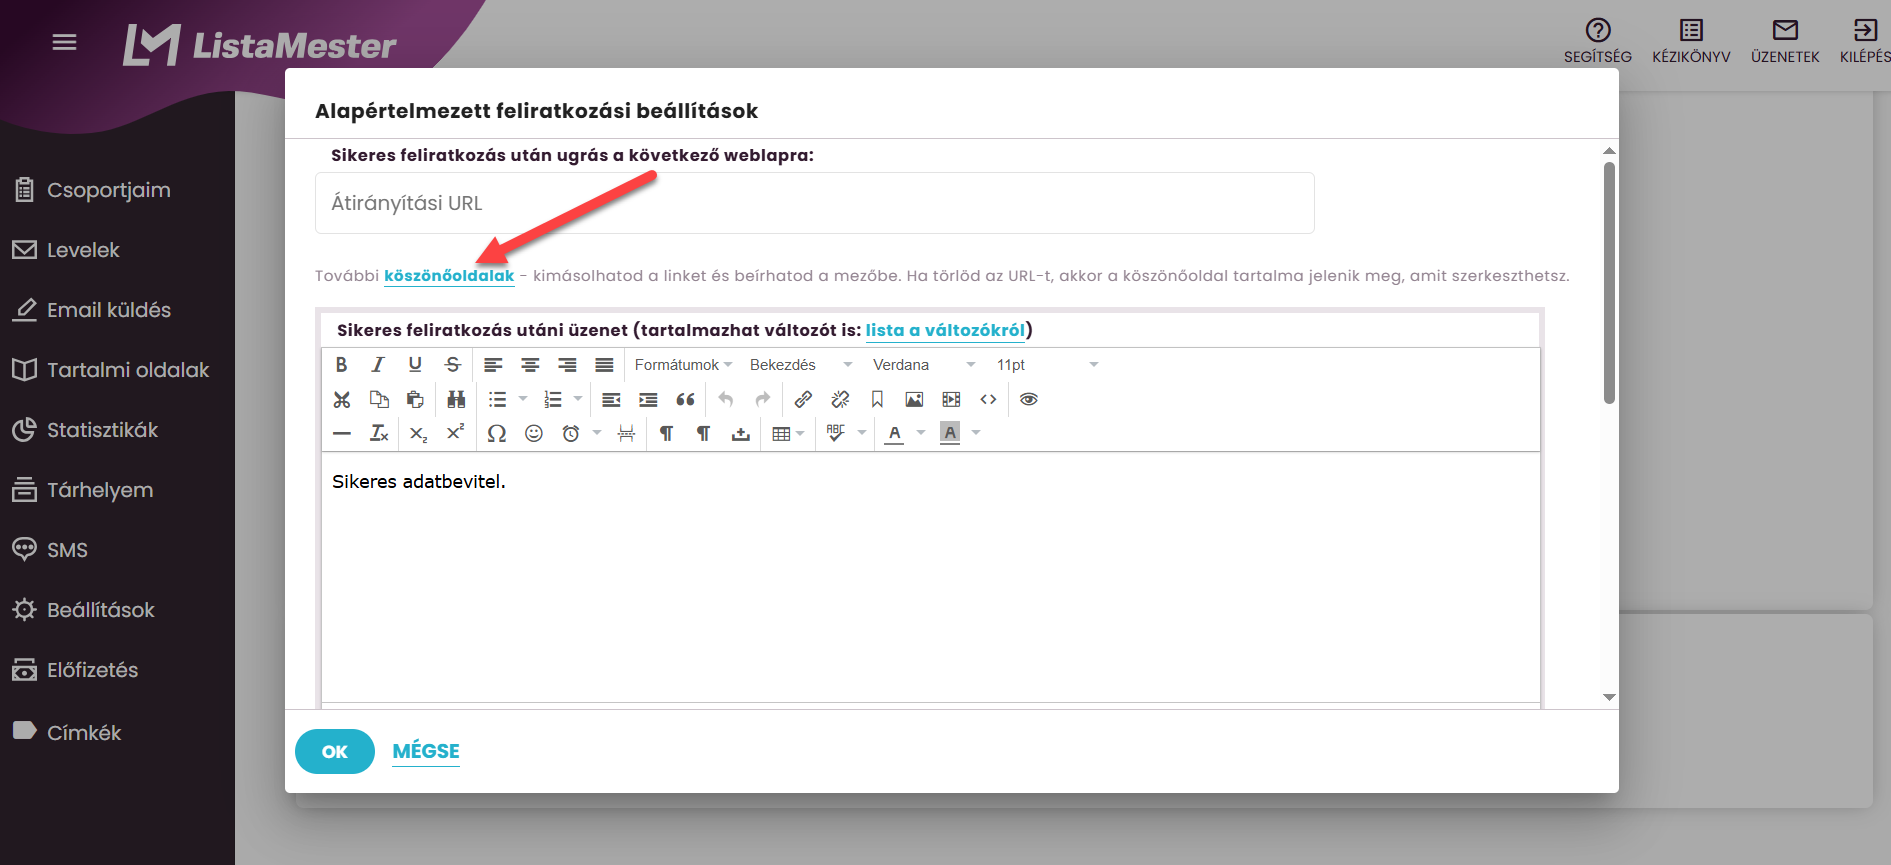Screen dimensions: 1891x865
Task: Insert numbered list
Action: (552, 399)
